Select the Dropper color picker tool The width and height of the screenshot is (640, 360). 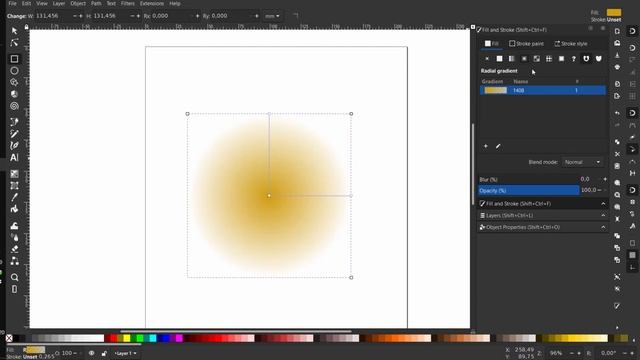coord(14,198)
